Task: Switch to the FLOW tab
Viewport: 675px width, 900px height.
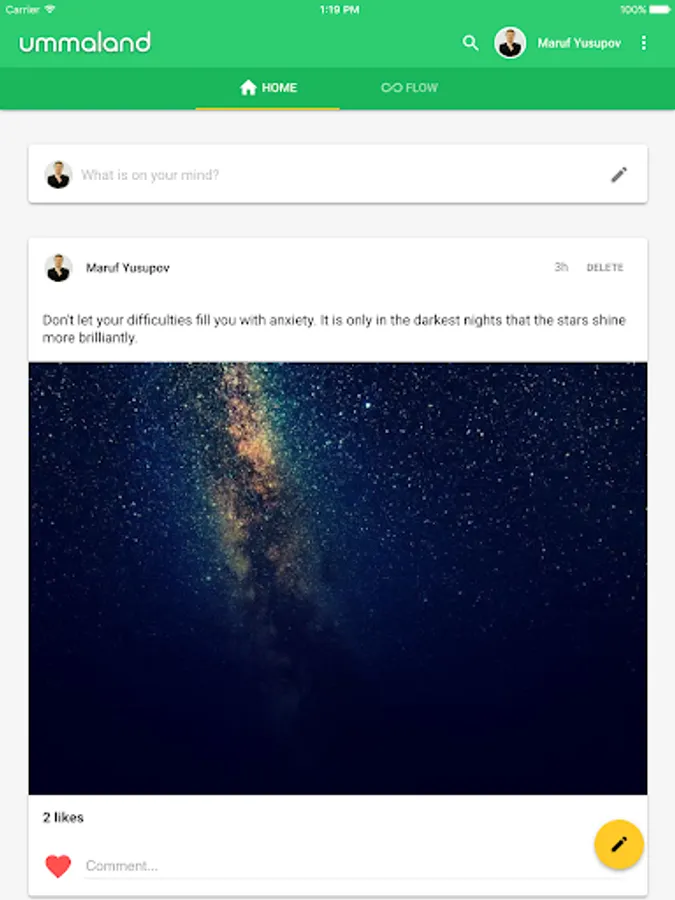Action: point(410,88)
